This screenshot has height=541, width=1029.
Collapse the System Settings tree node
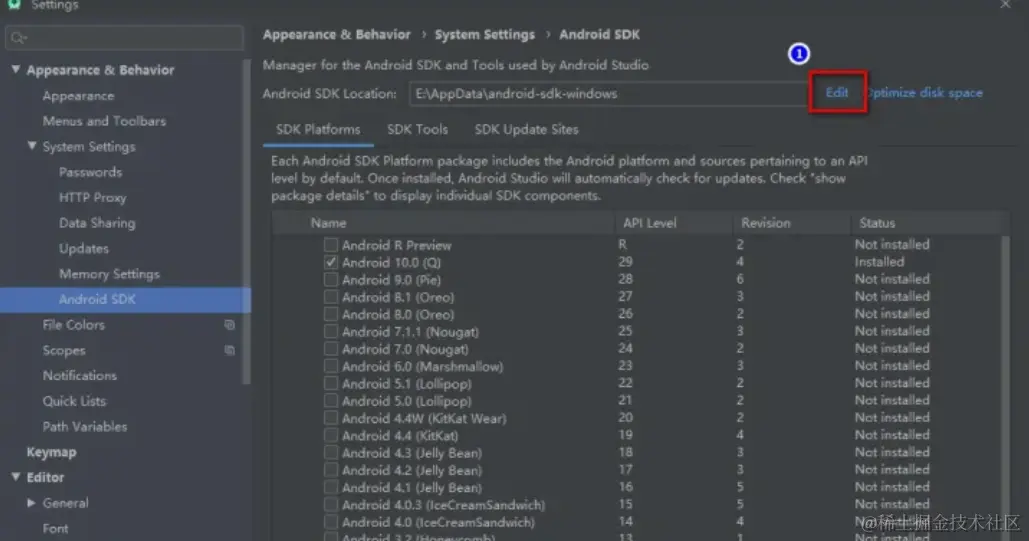[32, 147]
